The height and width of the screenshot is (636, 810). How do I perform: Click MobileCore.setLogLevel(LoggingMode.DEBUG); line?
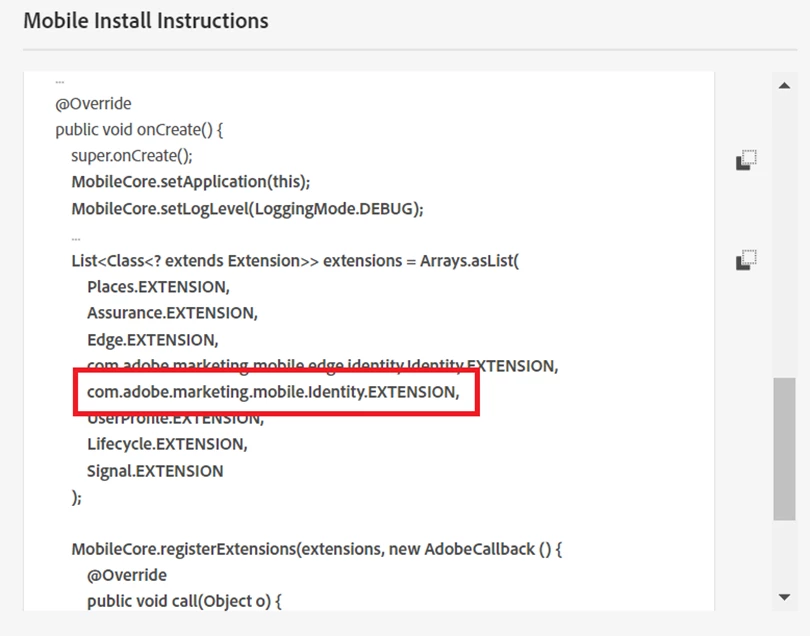(247, 209)
